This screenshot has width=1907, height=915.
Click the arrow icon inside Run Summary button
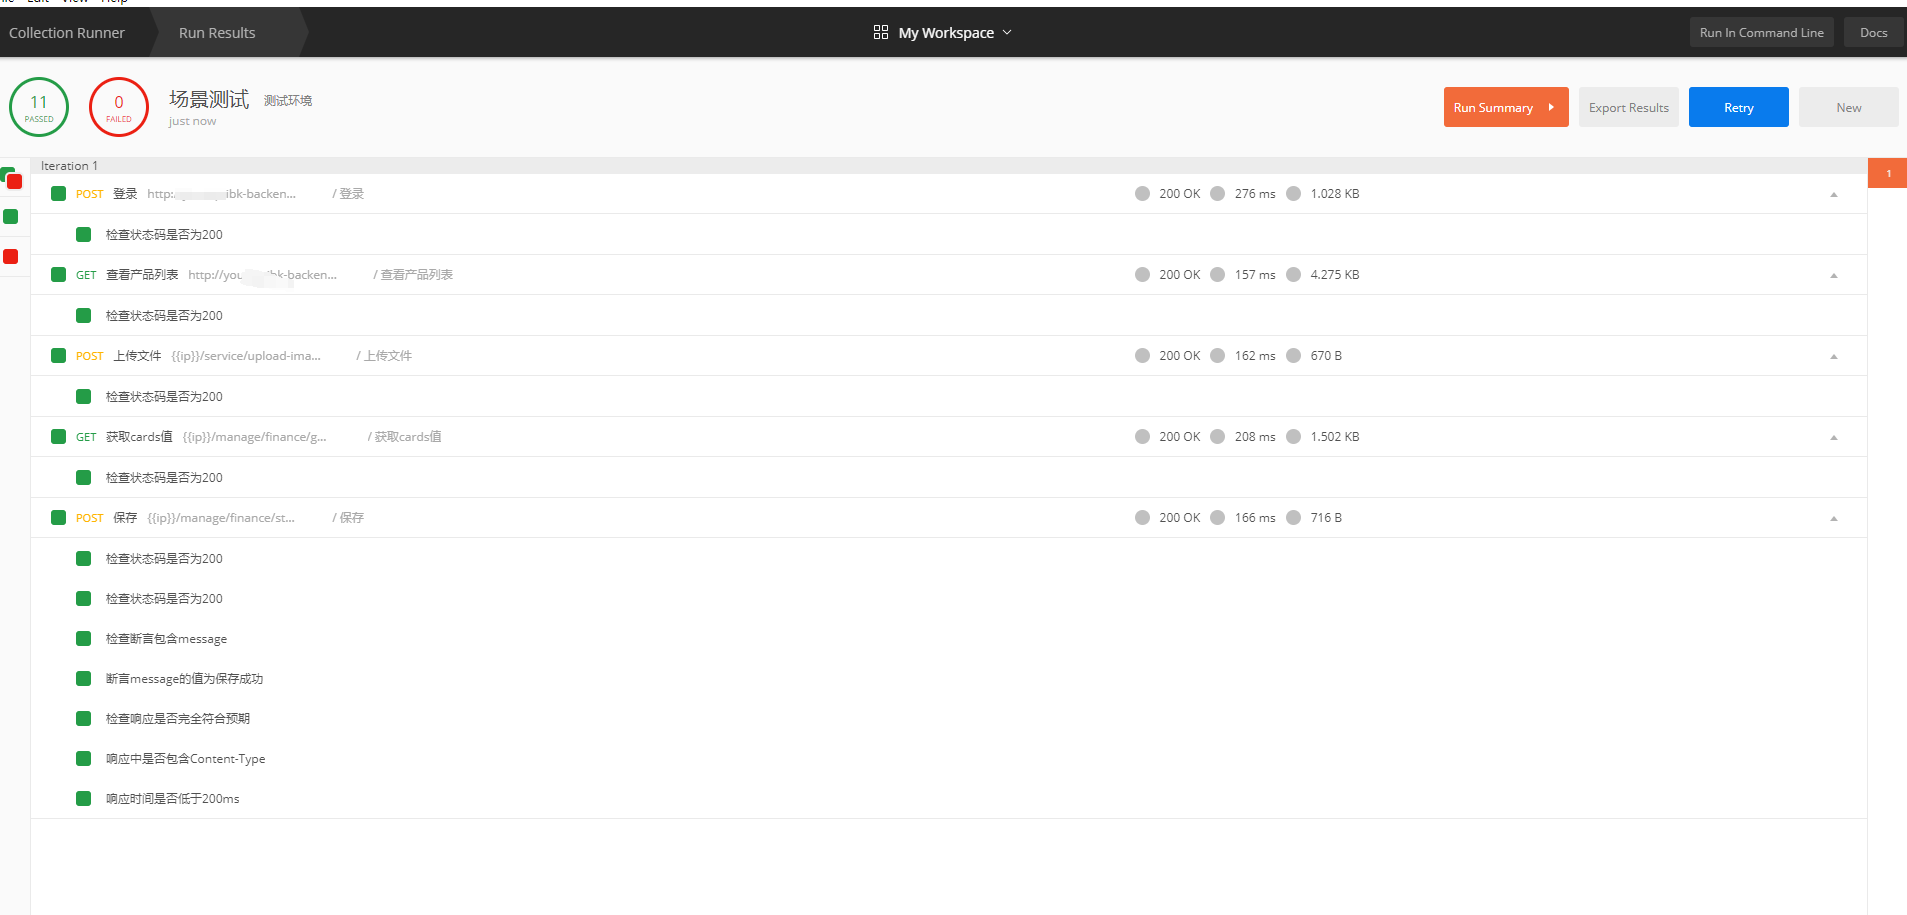(1550, 106)
